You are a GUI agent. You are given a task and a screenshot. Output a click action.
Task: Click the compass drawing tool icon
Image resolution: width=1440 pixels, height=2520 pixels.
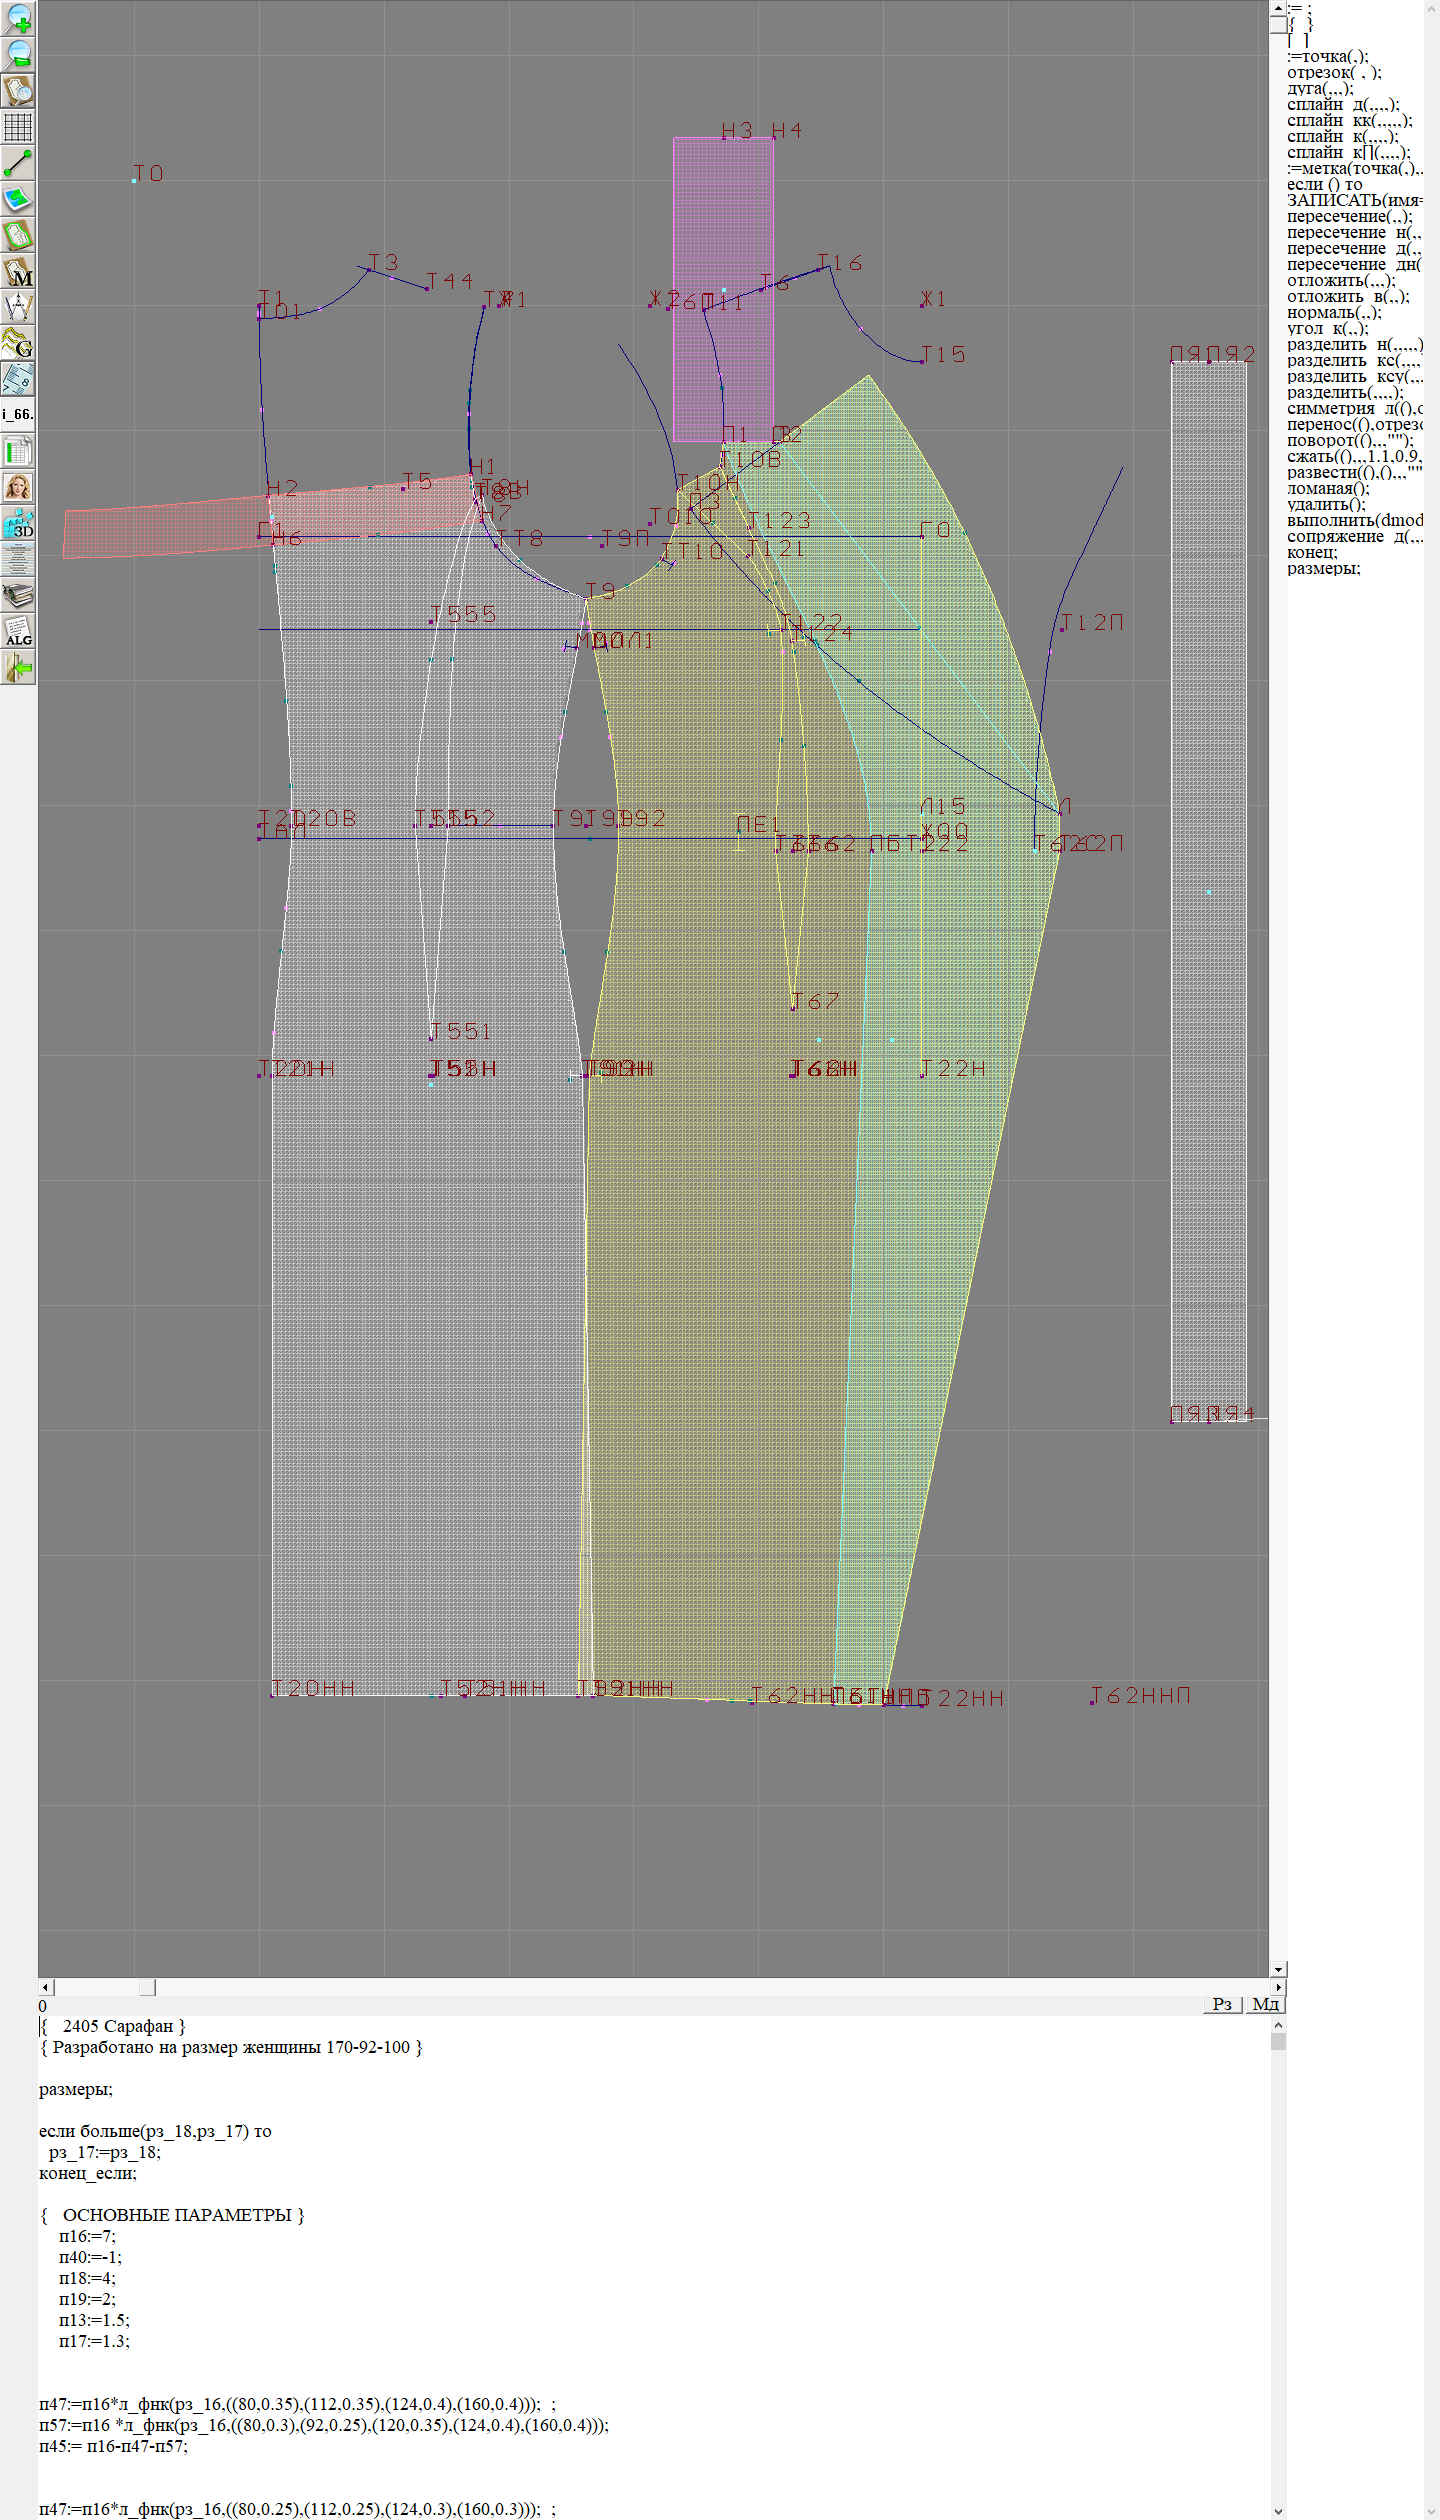[x=18, y=307]
